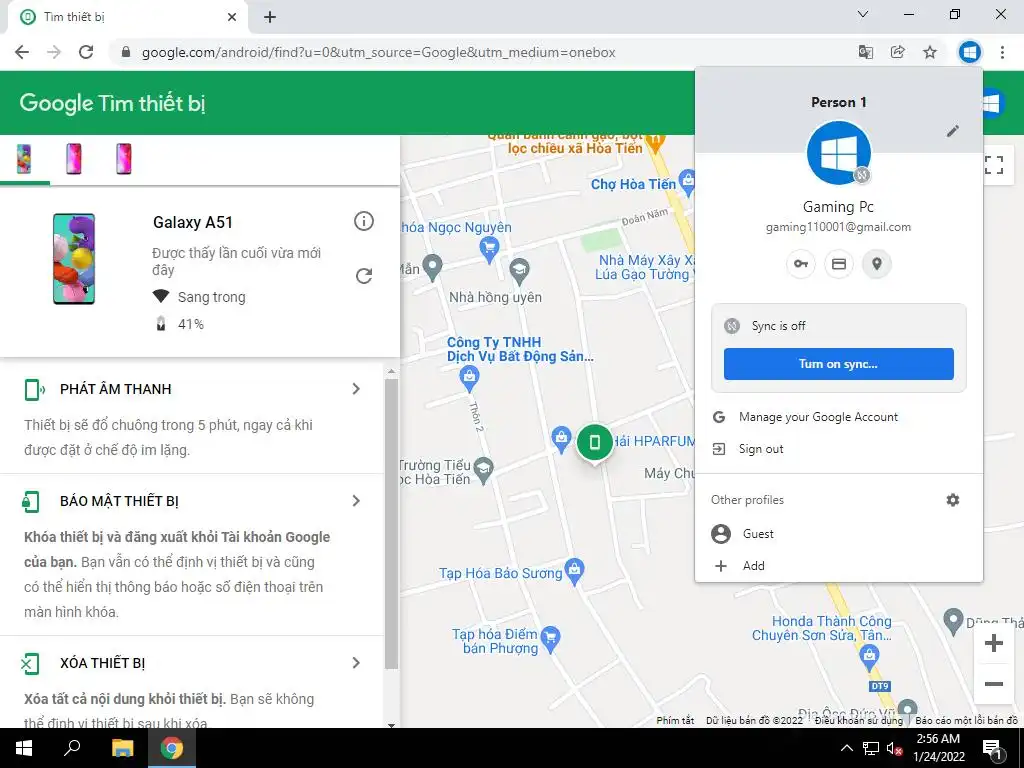Click muted volume icon in tray

[895, 748]
